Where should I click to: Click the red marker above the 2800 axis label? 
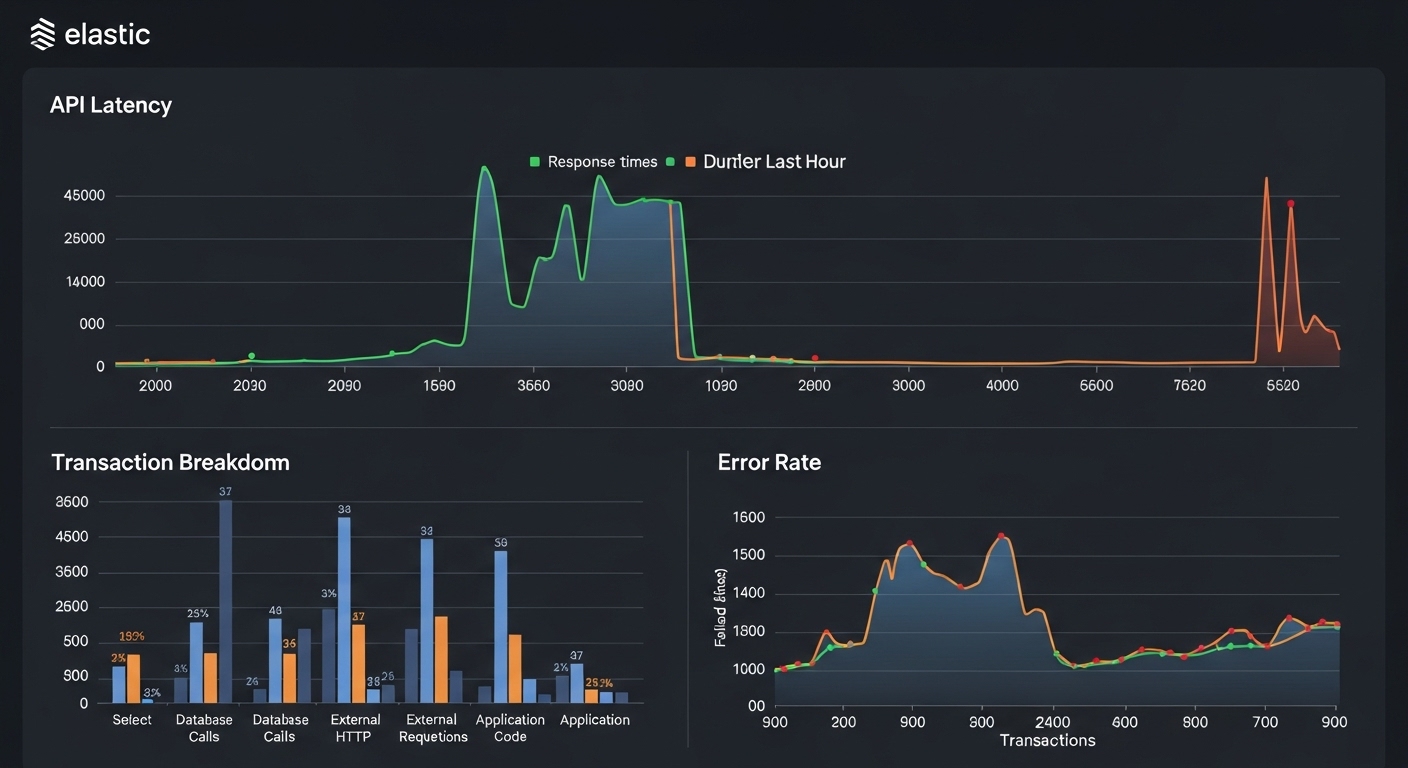[814, 357]
